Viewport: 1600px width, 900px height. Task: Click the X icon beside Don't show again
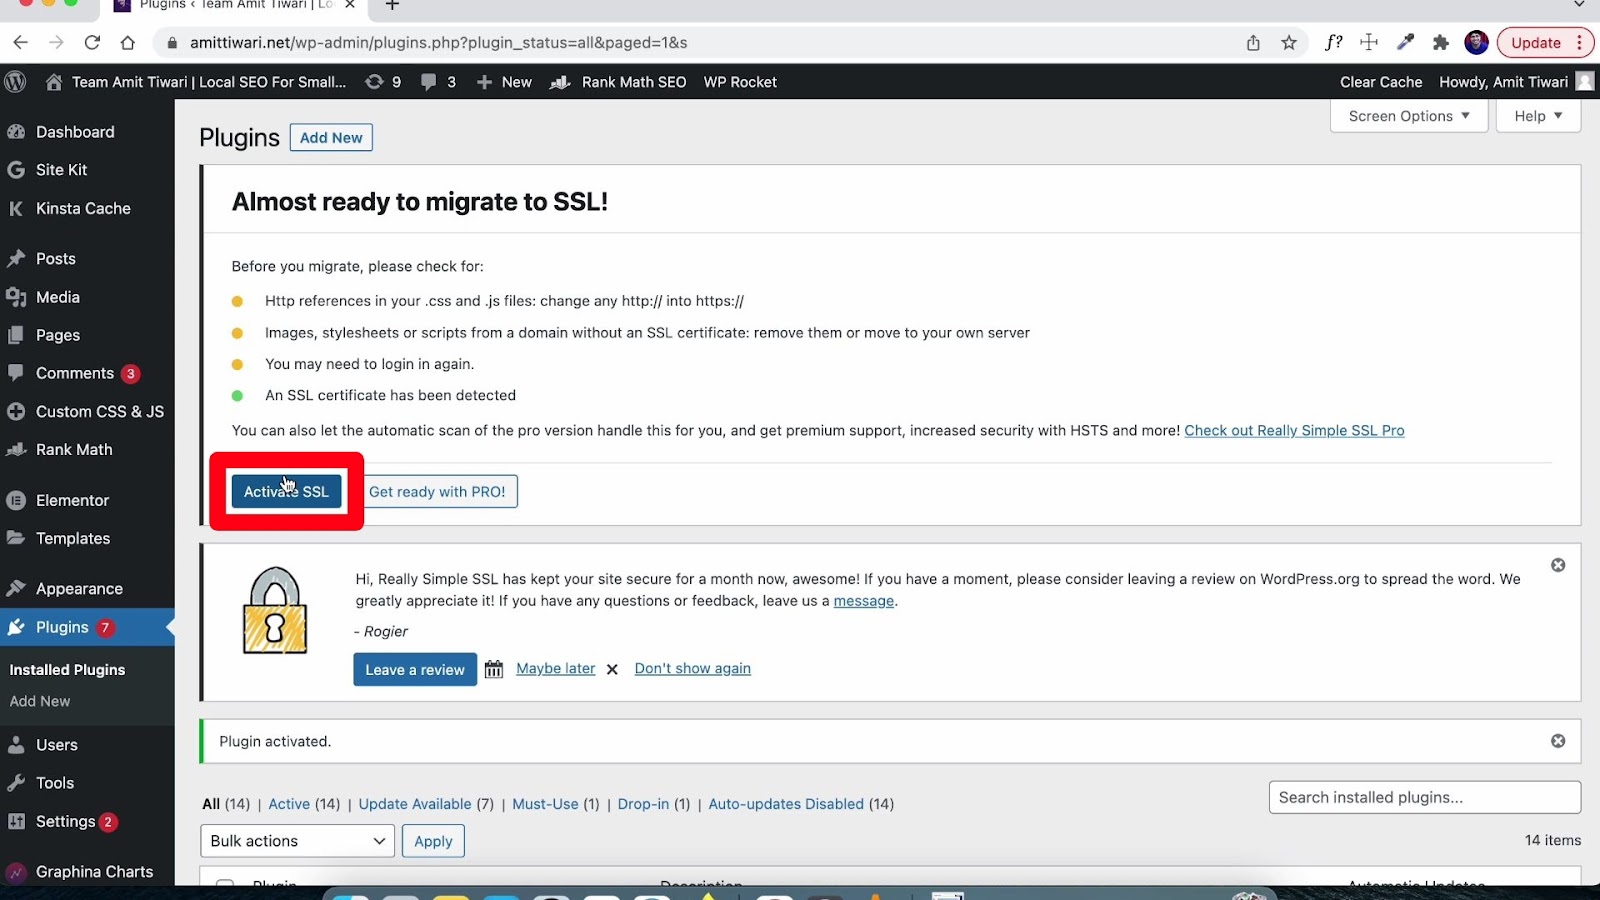612,669
